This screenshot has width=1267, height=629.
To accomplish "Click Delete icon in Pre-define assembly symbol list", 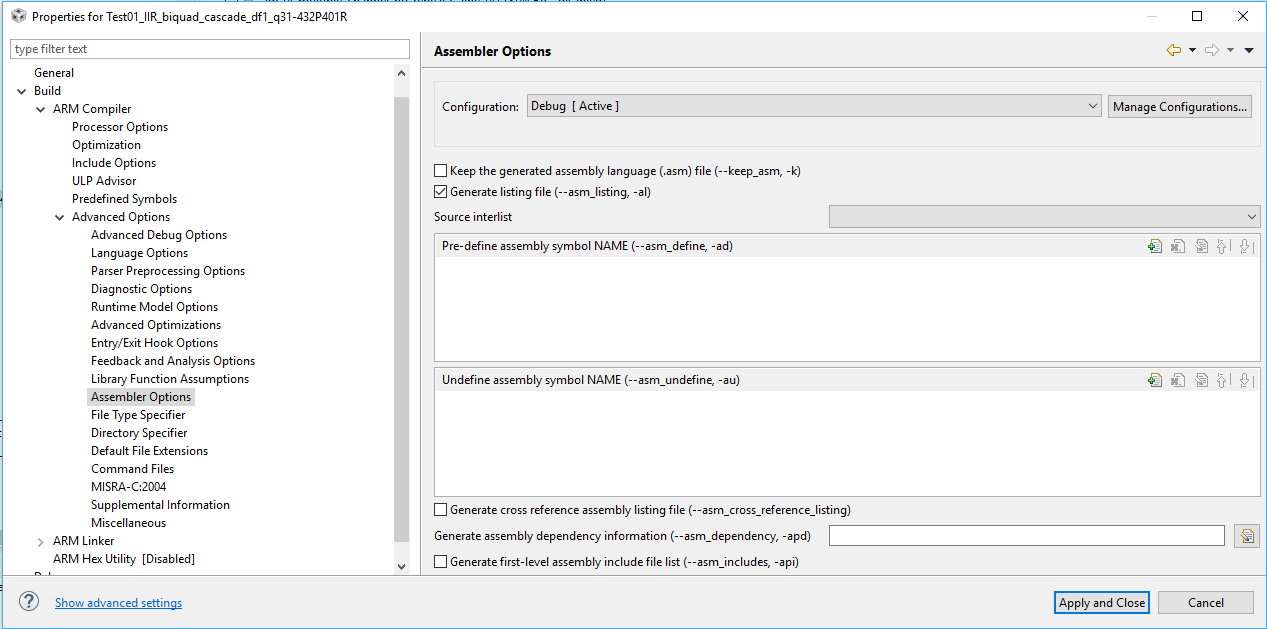I will pos(1178,246).
